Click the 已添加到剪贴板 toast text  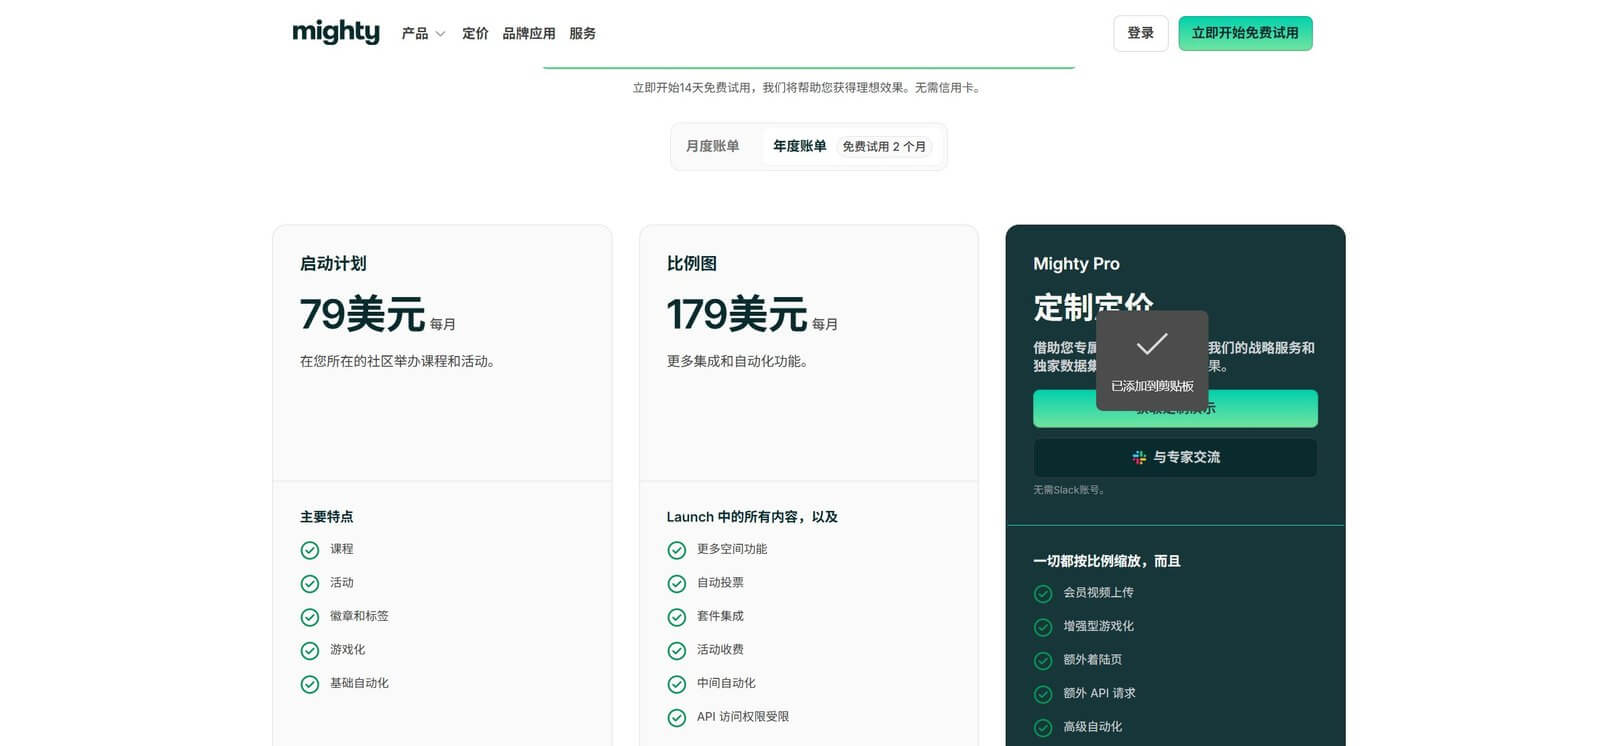pos(1152,386)
